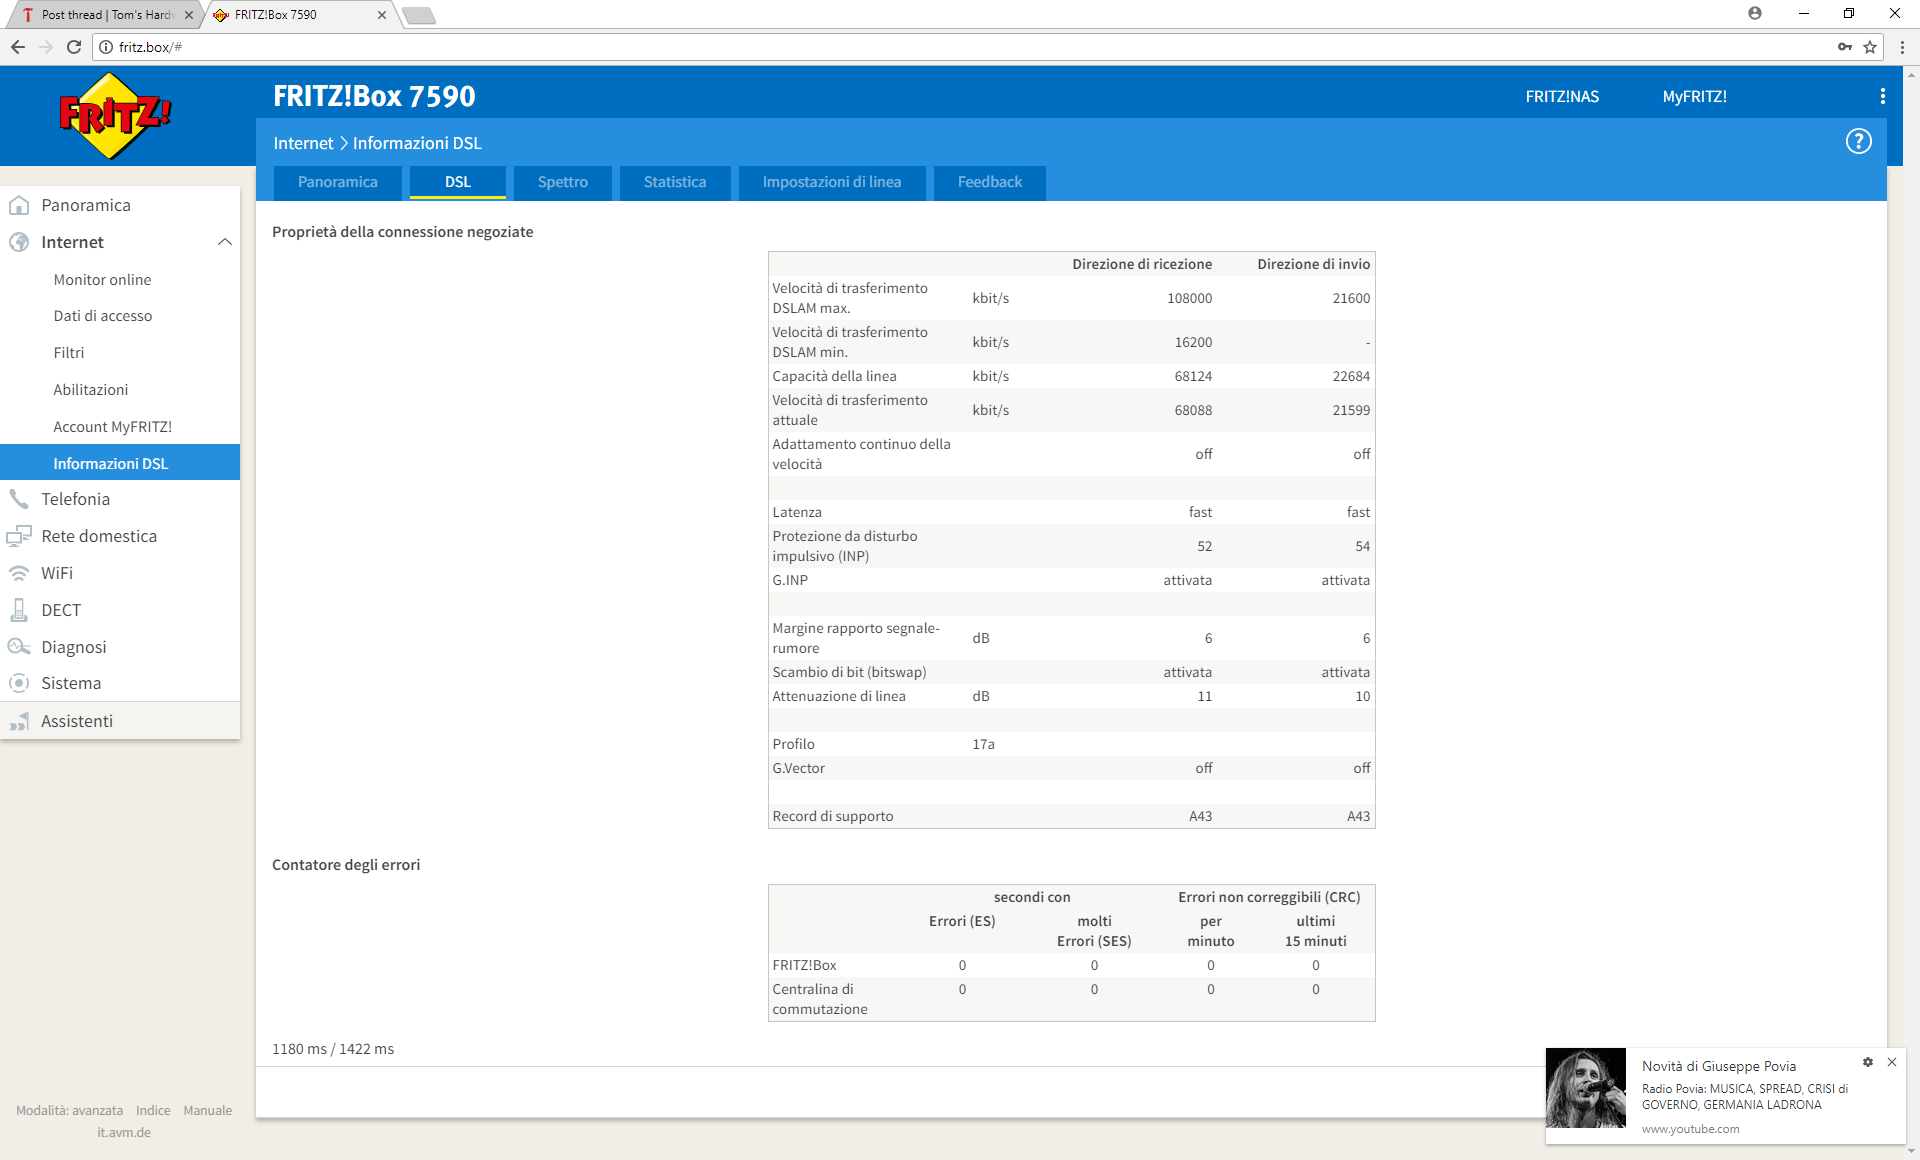Close the Giuseppe Povia notification
This screenshot has width=1920, height=1160.
pyautogui.click(x=1892, y=1062)
